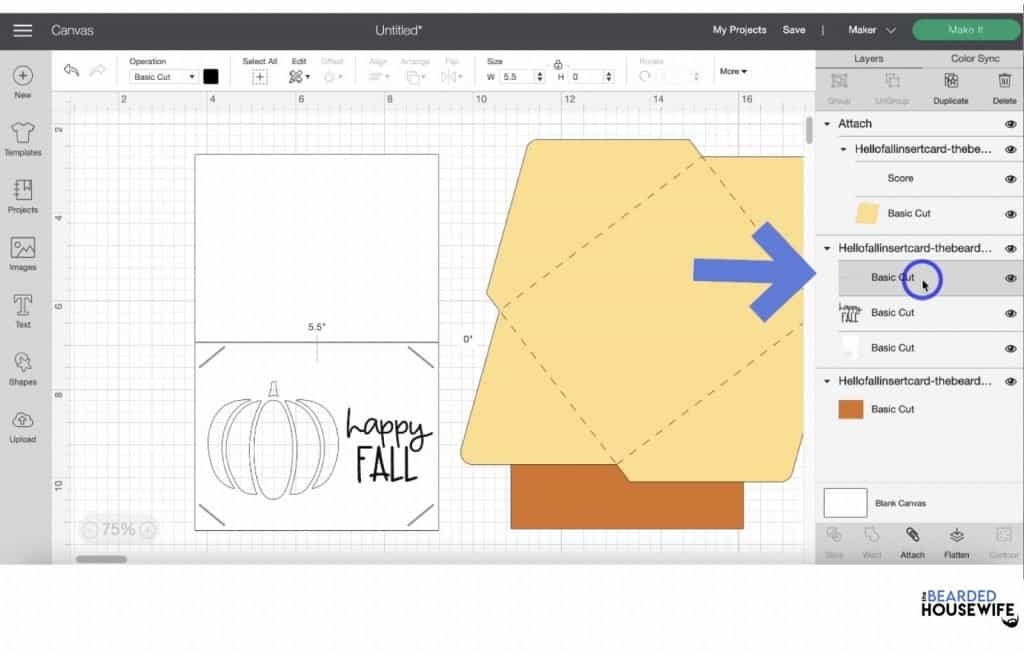Click the green Make It button

[x=966, y=29]
